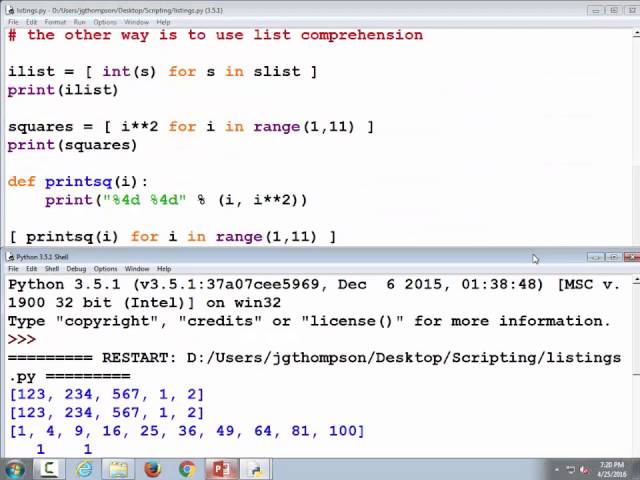Click Python Shell scrollbar up arrow

tap(636, 280)
